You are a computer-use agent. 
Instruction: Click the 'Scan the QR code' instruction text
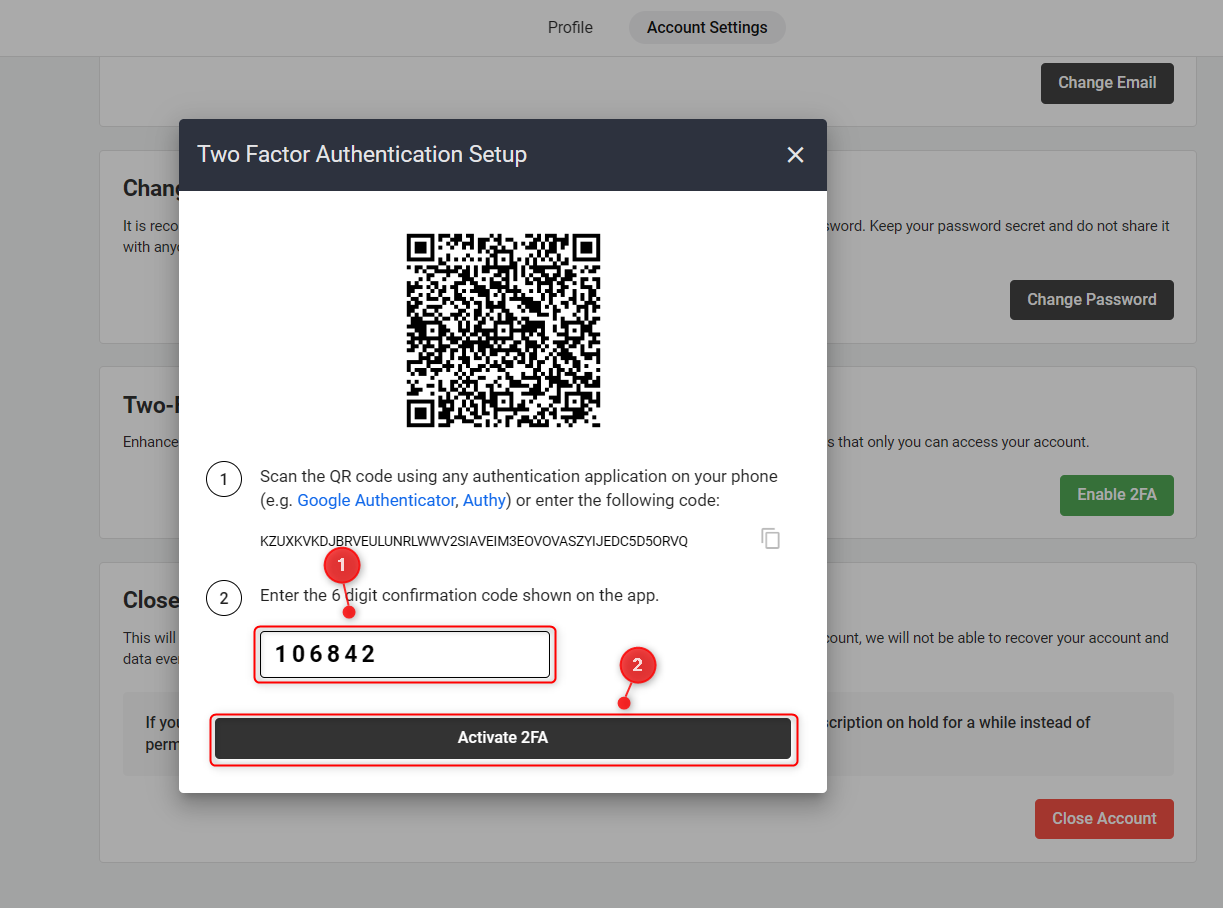point(519,488)
